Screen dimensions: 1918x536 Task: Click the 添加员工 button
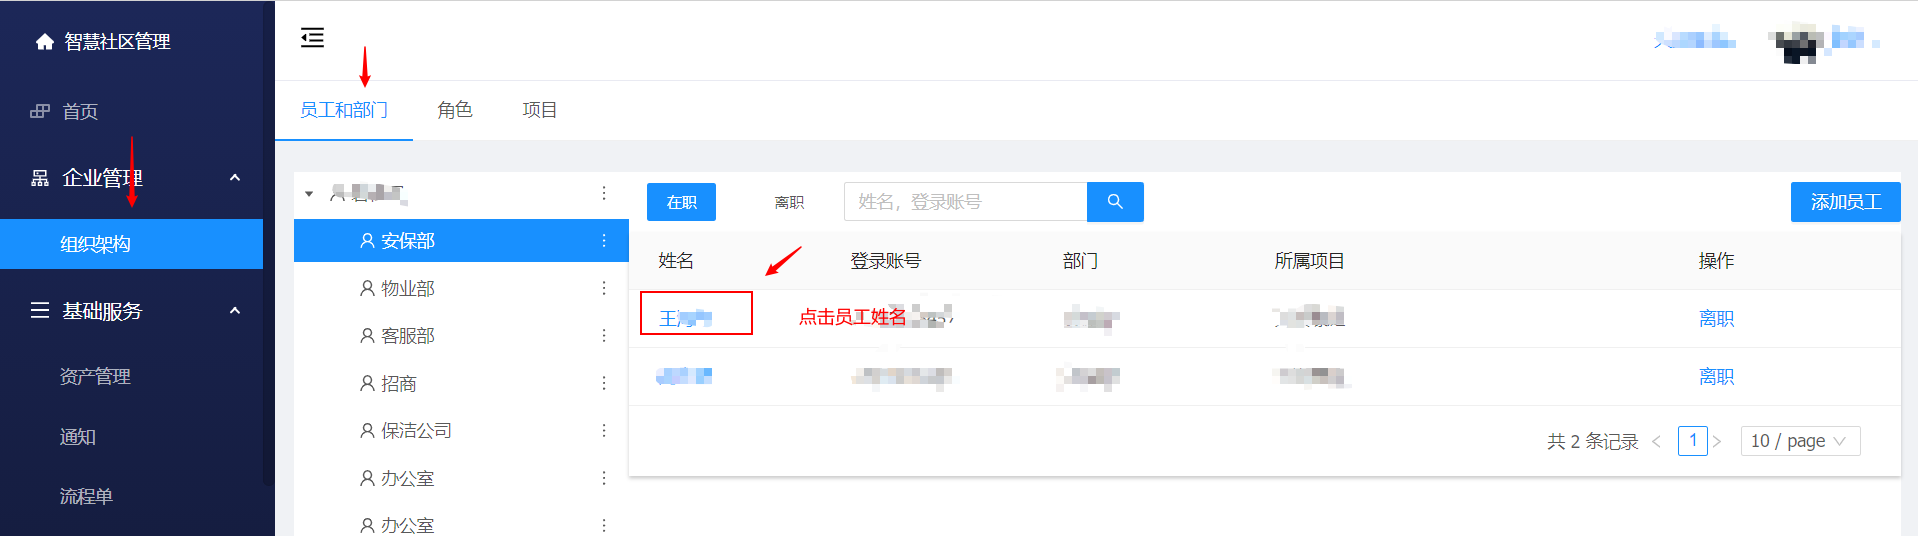pyautogui.click(x=1845, y=202)
